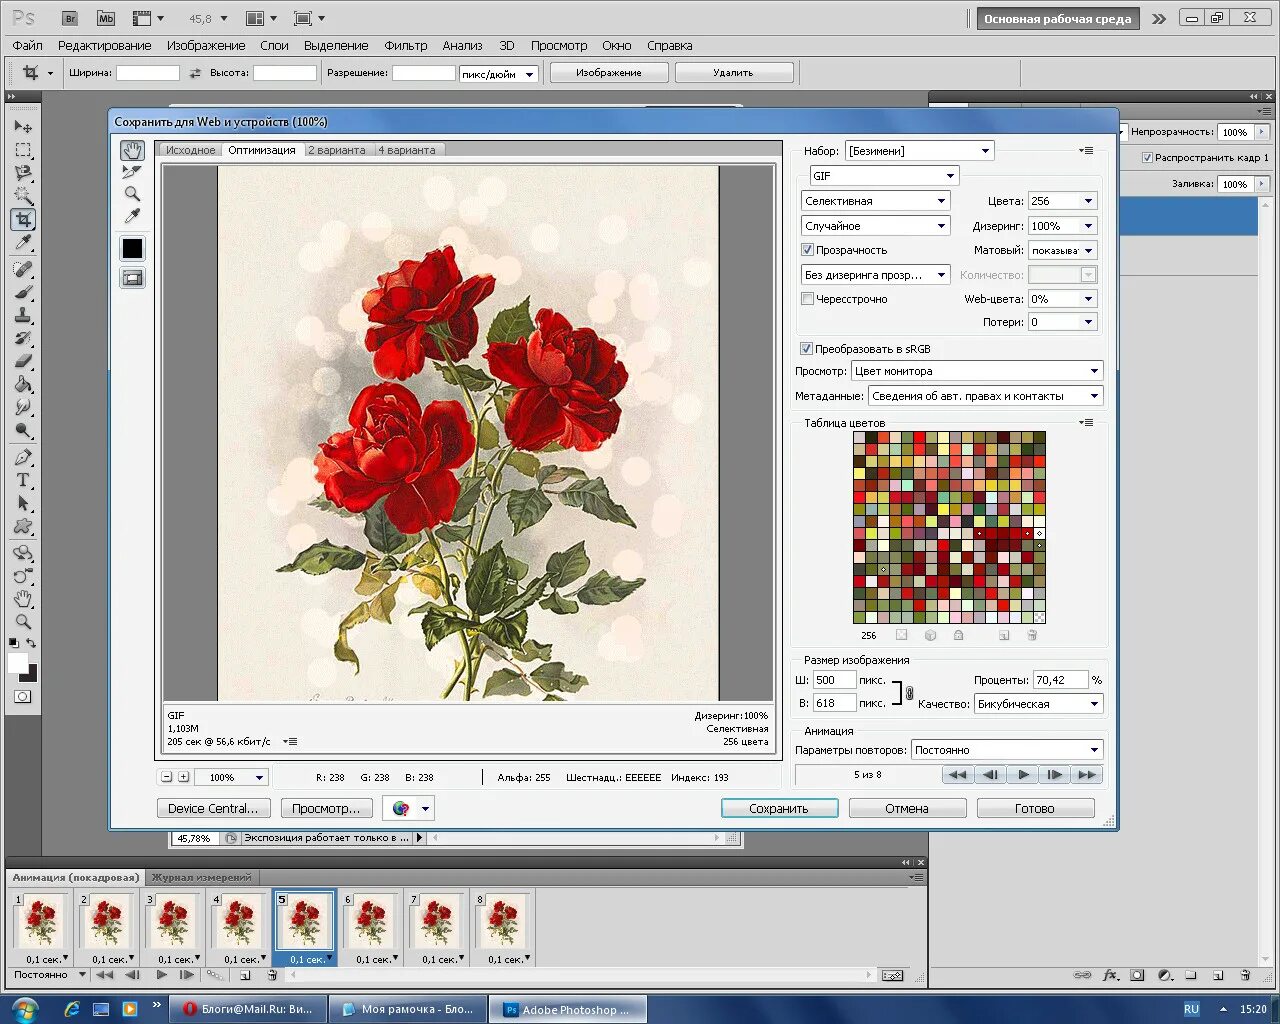Switch to the 4 варианта tab
The width and height of the screenshot is (1280, 1024).
click(407, 150)
